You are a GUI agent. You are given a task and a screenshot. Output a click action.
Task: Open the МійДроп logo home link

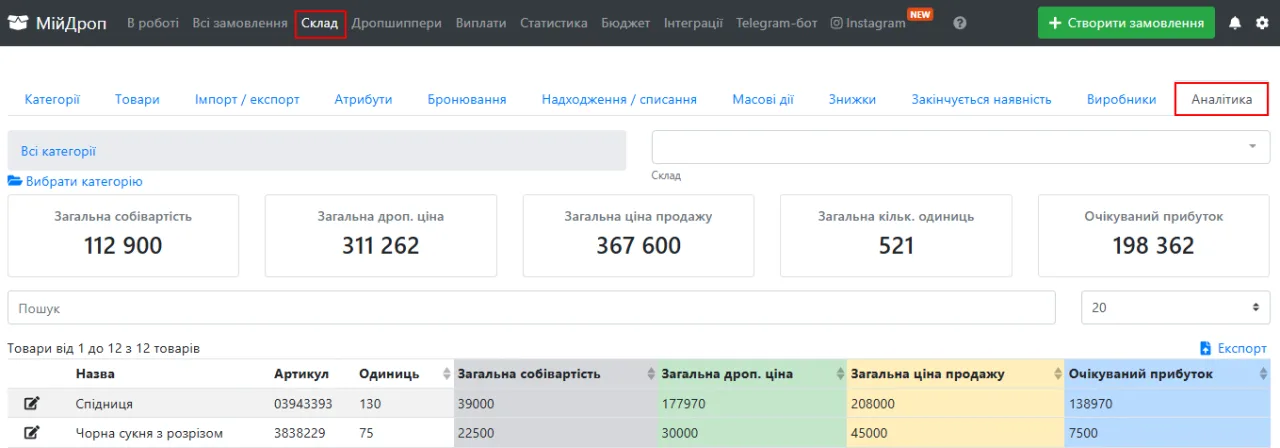57,22
